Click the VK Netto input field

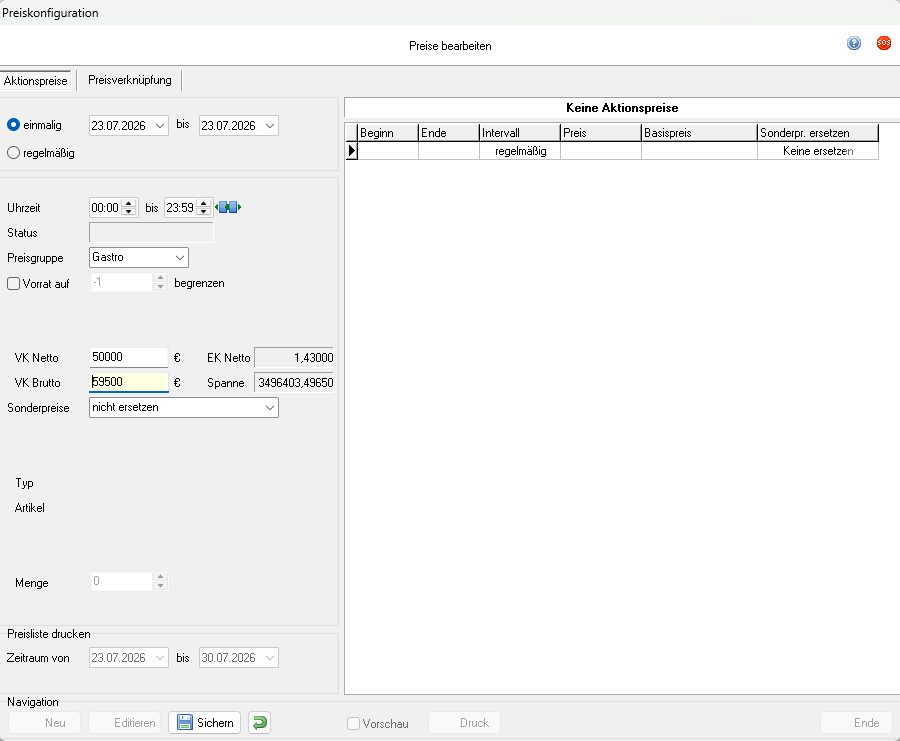pyautogui.click(x=129, y=357)
